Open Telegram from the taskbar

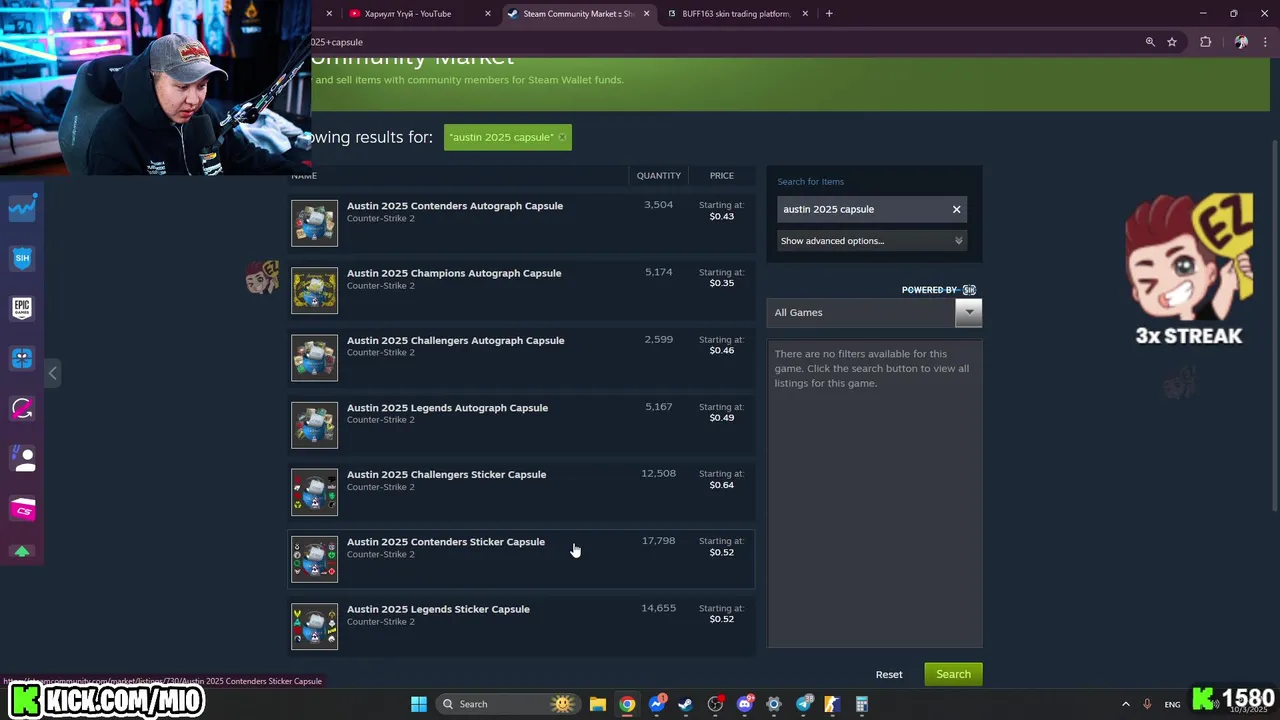coord(803,704)
